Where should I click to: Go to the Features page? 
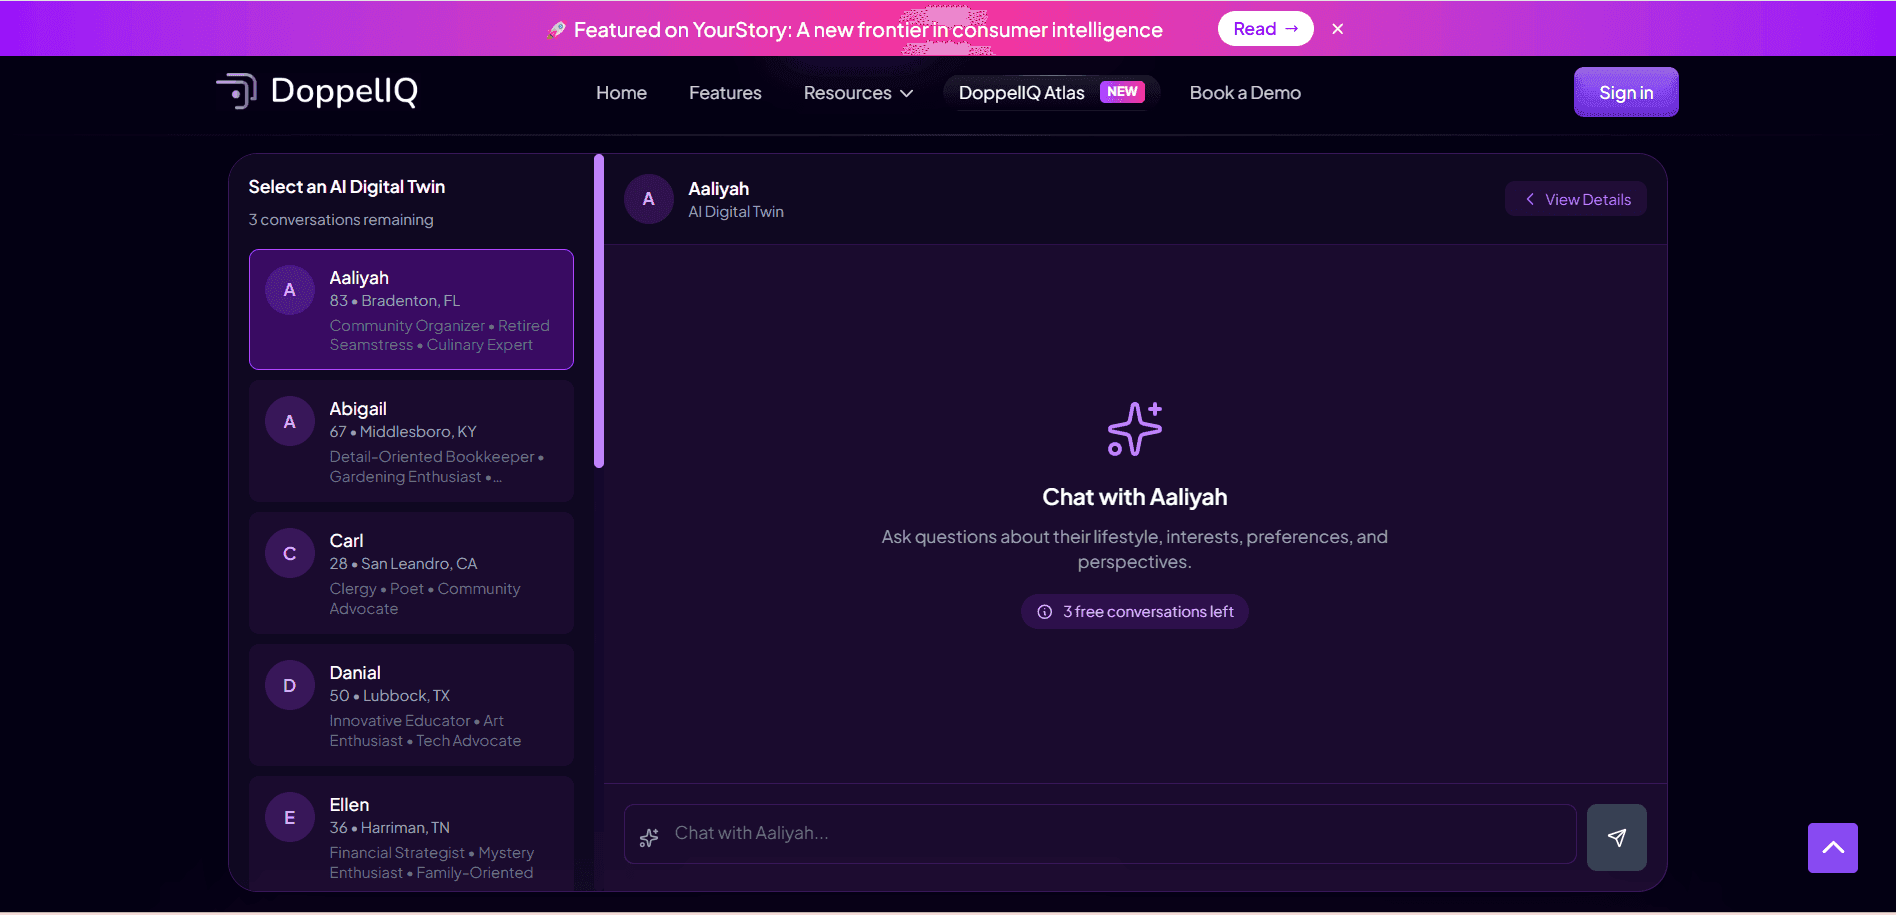coord(725,93)
